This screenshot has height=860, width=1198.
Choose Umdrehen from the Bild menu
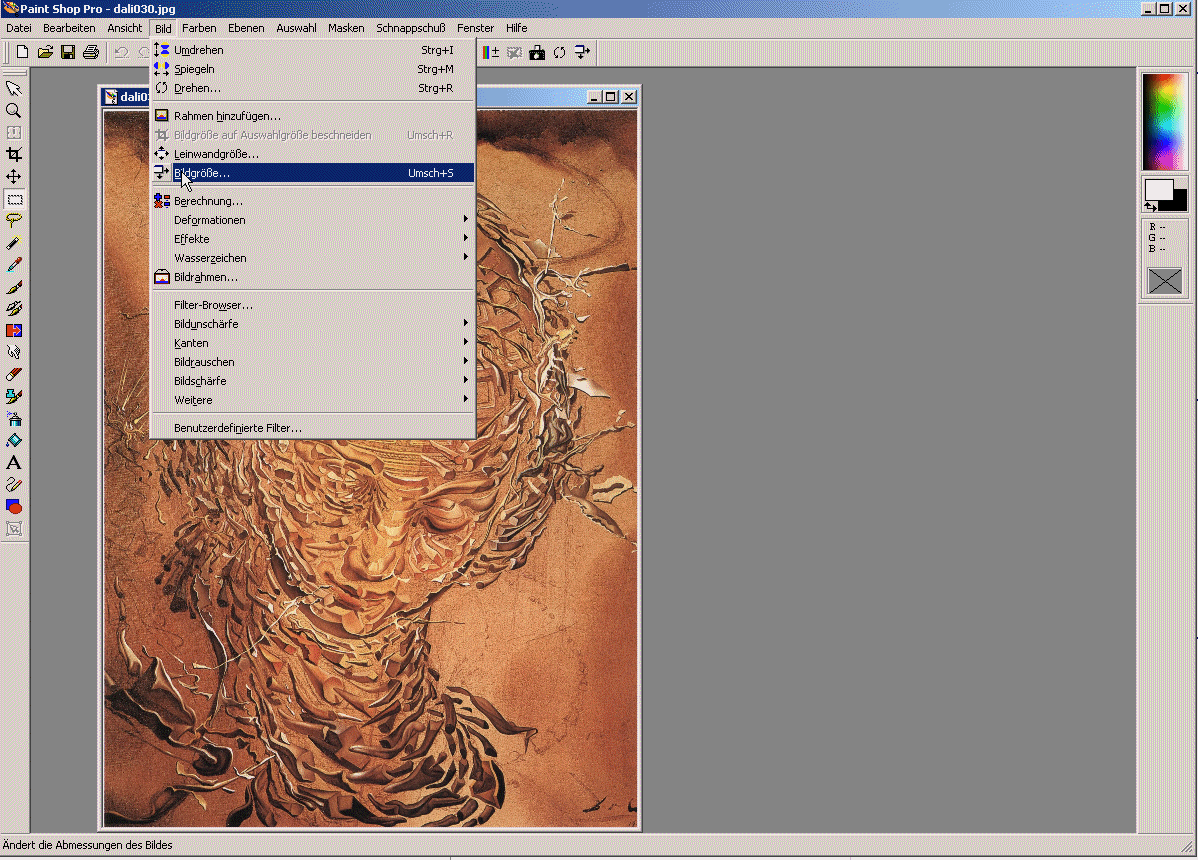click(313, 50)
